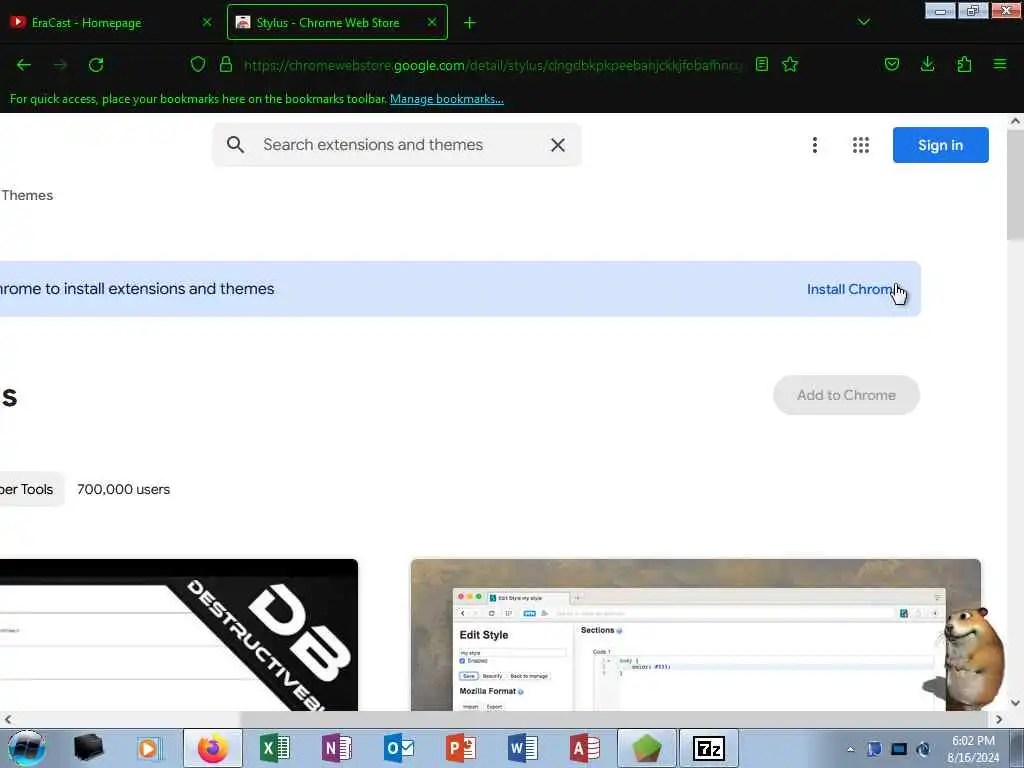This screenshot has height=768, width=1024.
Task: Clear the search with the X icon
Action: (x=558, y=145)
